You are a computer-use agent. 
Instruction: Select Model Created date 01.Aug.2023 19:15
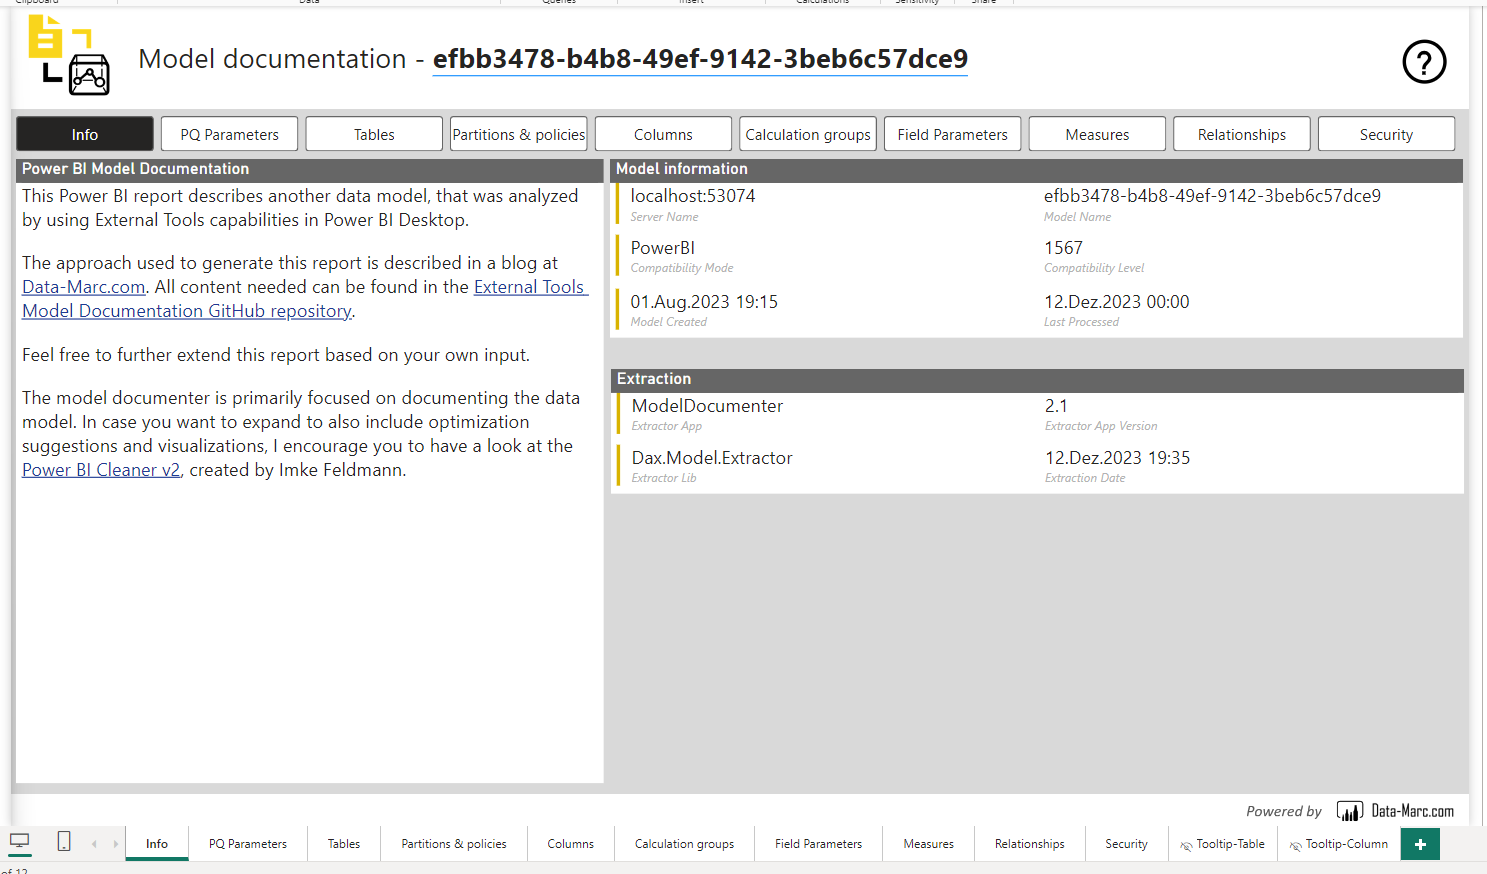704,302
